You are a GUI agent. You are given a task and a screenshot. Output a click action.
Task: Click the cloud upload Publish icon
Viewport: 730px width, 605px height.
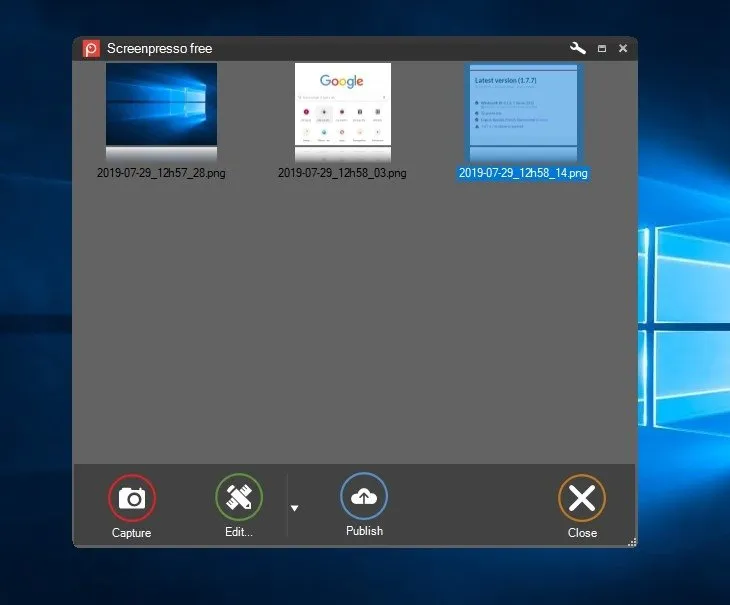point(364,496)
